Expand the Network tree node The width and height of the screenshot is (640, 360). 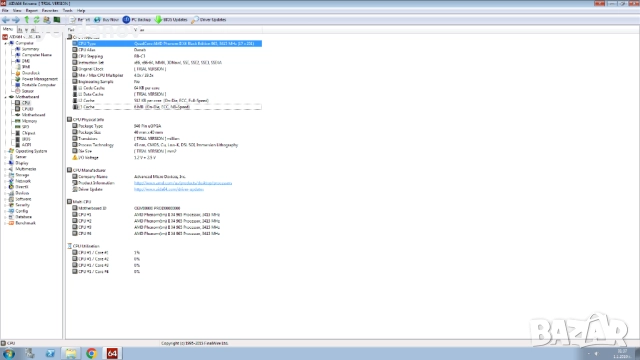(x=6, y=181)
